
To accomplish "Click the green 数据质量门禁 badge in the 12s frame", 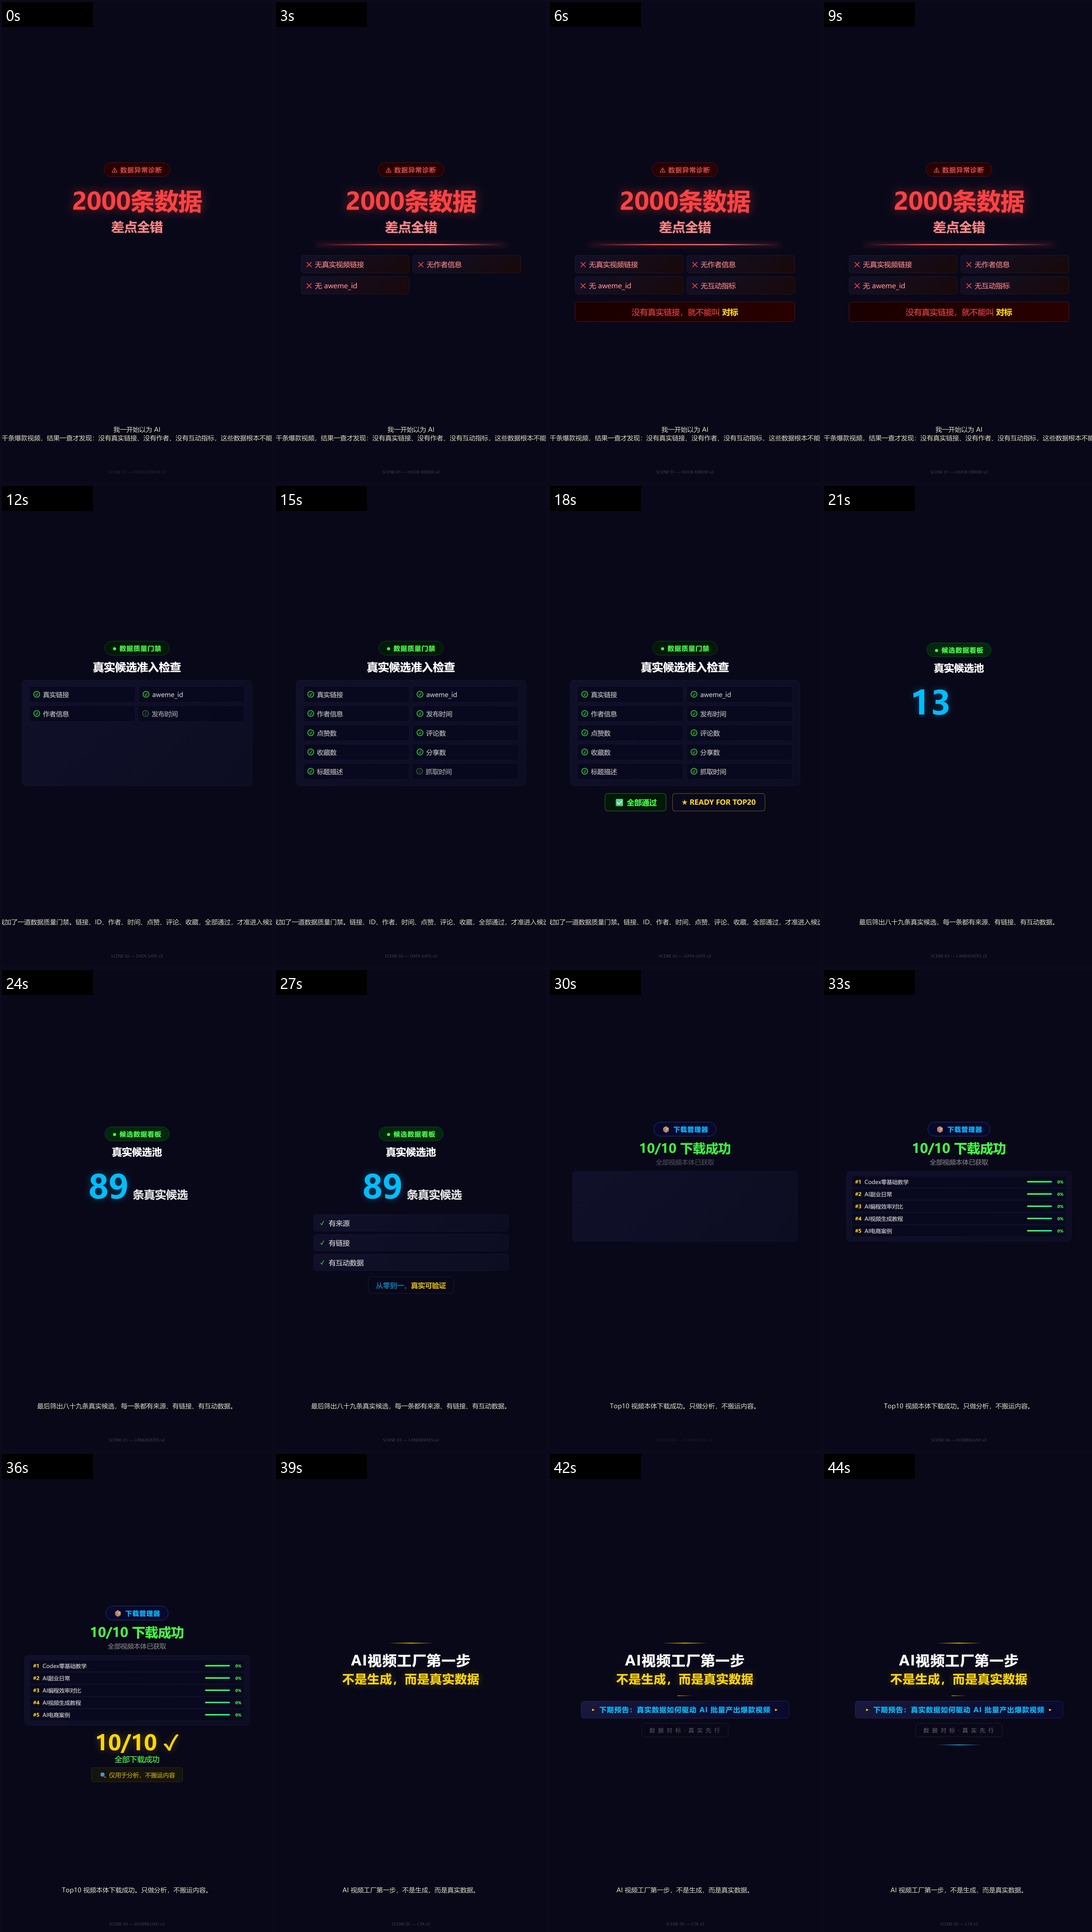I will 137,648.
